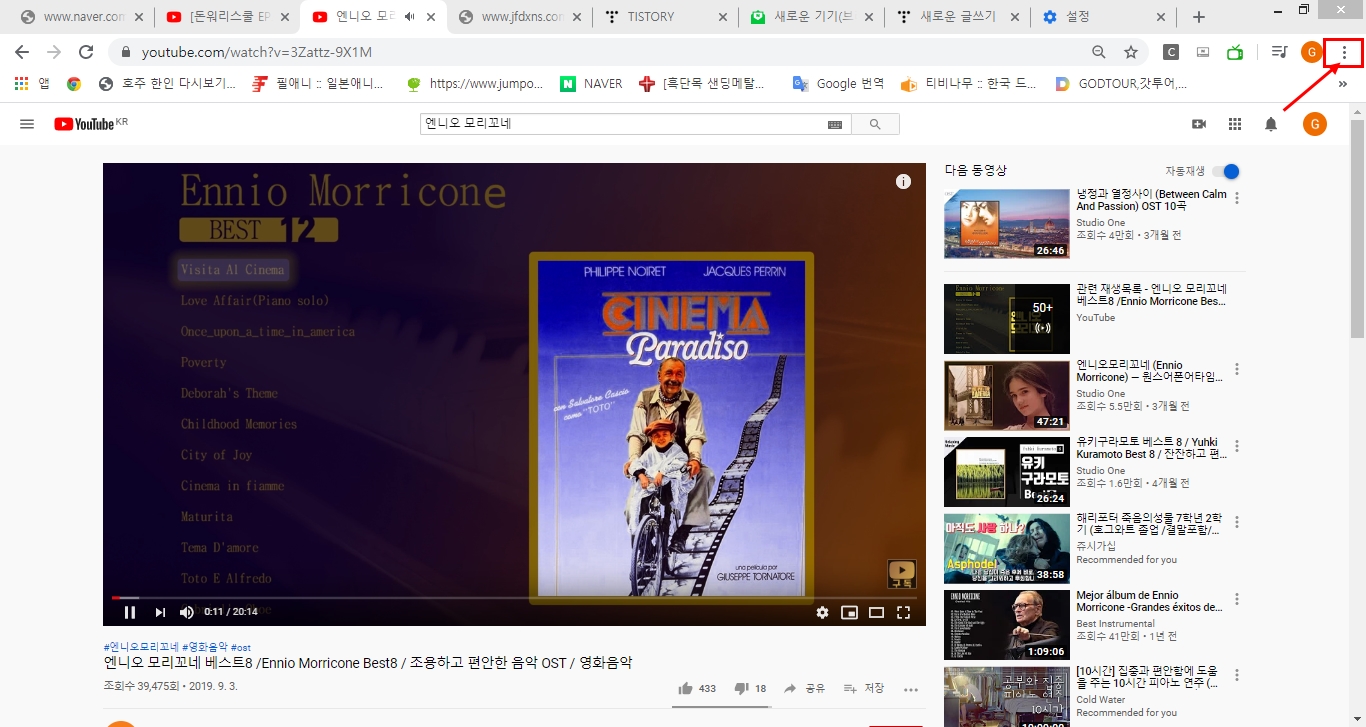Open YouTube hamburger guide menu
Viewport: 1366px width, 727px height.
pos(27,124)
